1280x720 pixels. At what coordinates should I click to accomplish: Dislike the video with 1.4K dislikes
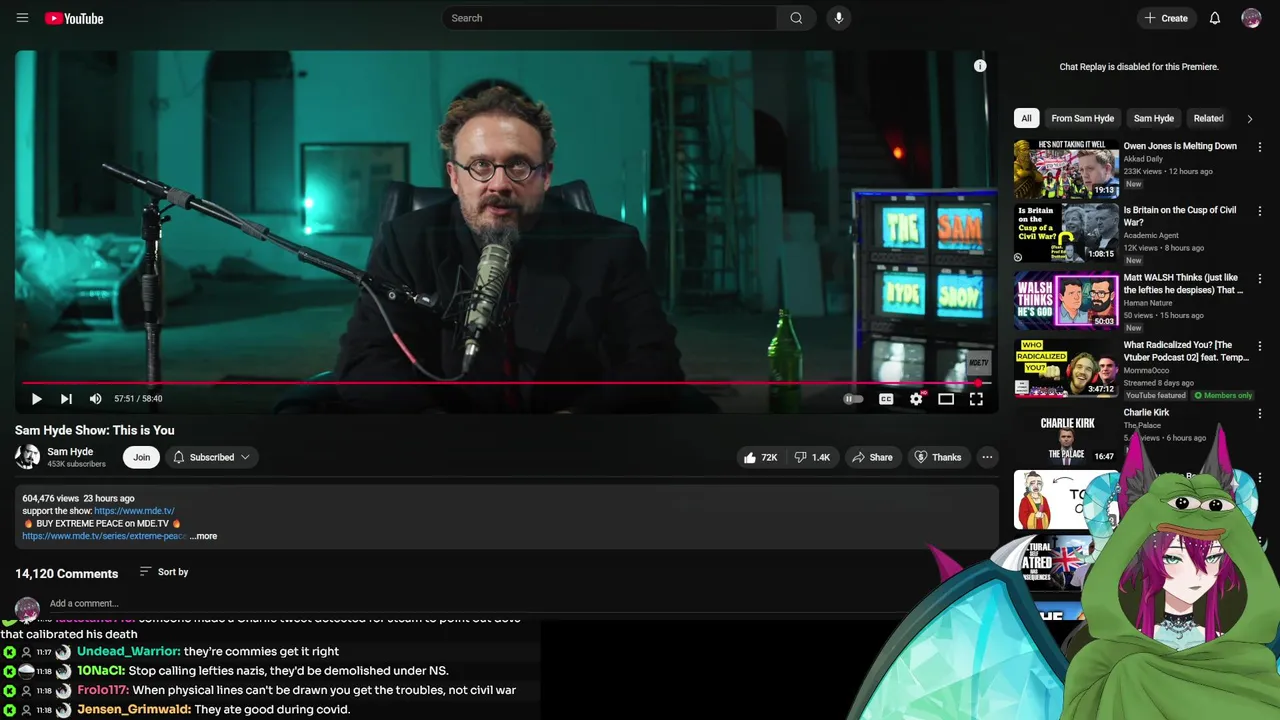pos(813,457)
